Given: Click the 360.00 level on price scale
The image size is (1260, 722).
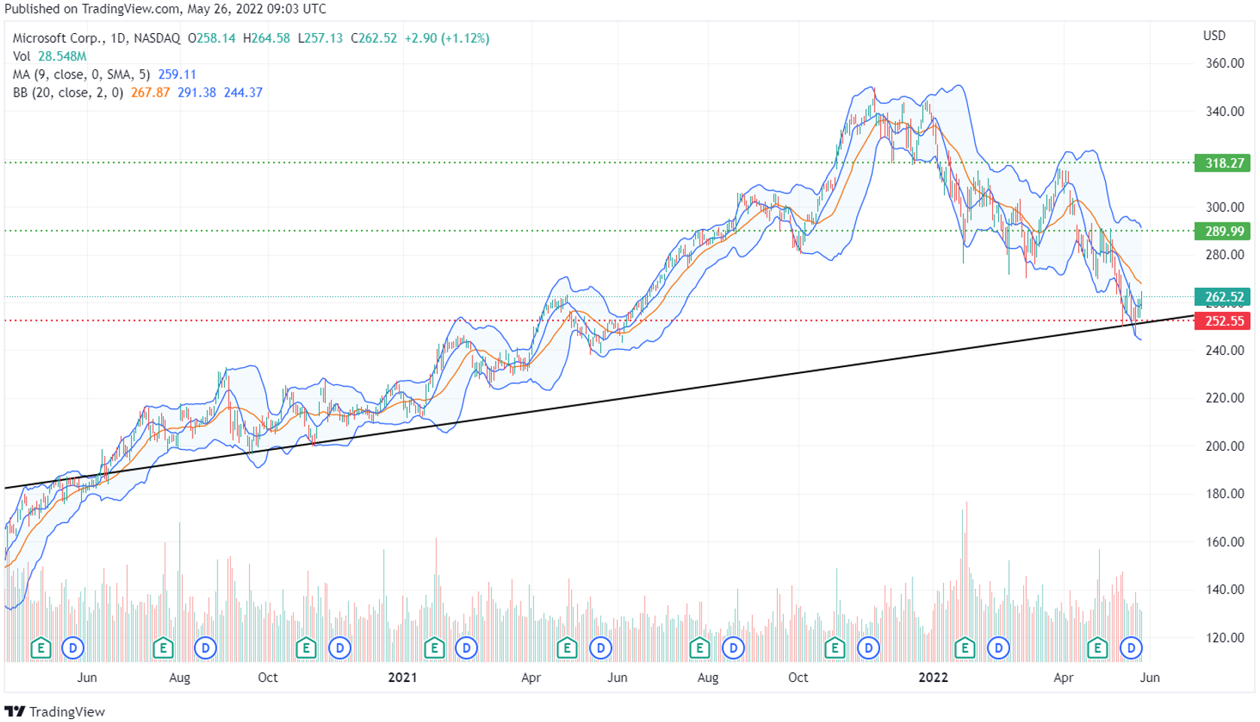Looking at the screenshot, I should 1222,63.
